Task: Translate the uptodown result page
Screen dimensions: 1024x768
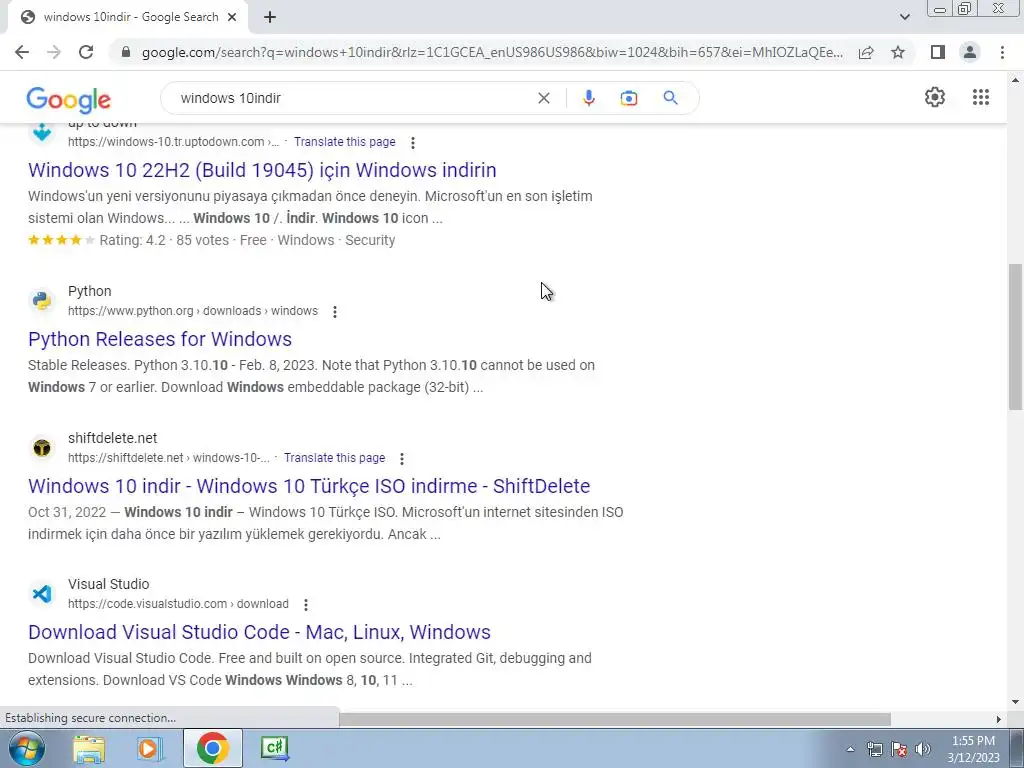Action: (x=345, y=142)
